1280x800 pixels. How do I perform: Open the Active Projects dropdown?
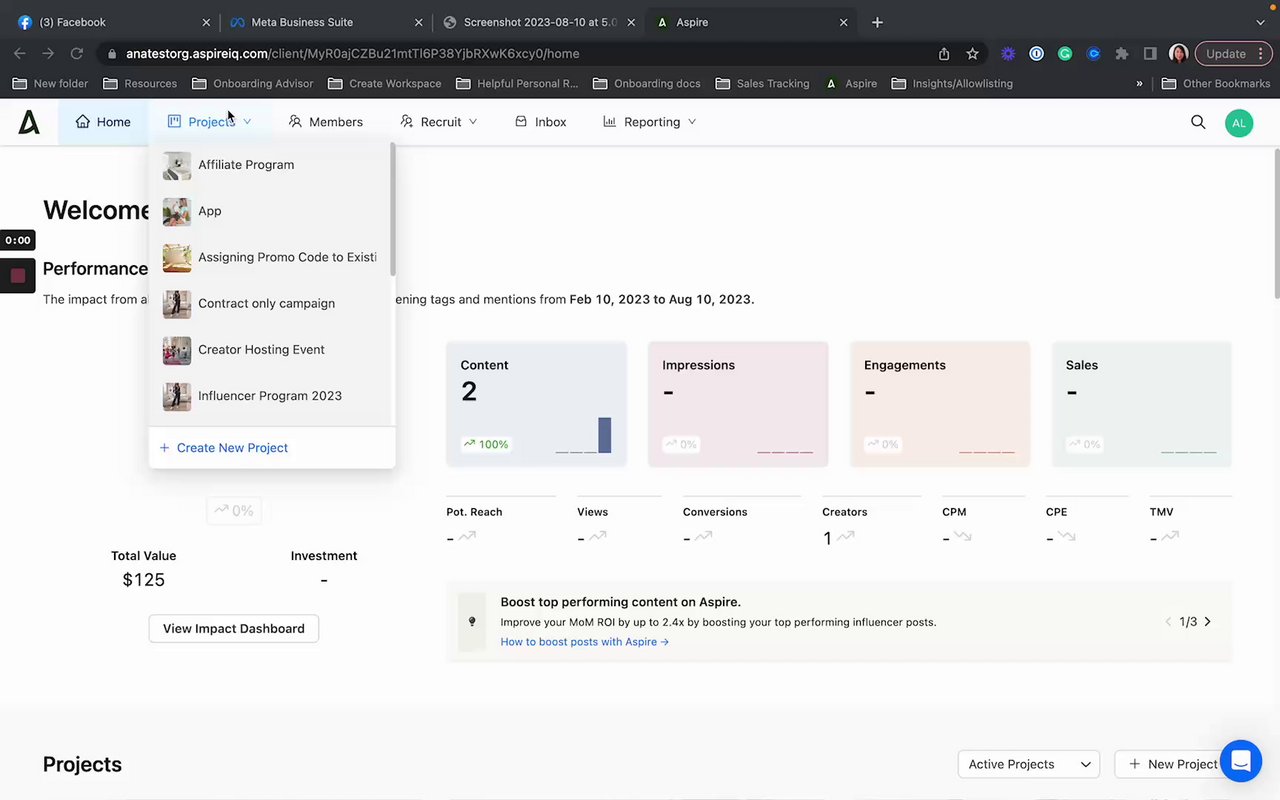tap(1028, 764)
